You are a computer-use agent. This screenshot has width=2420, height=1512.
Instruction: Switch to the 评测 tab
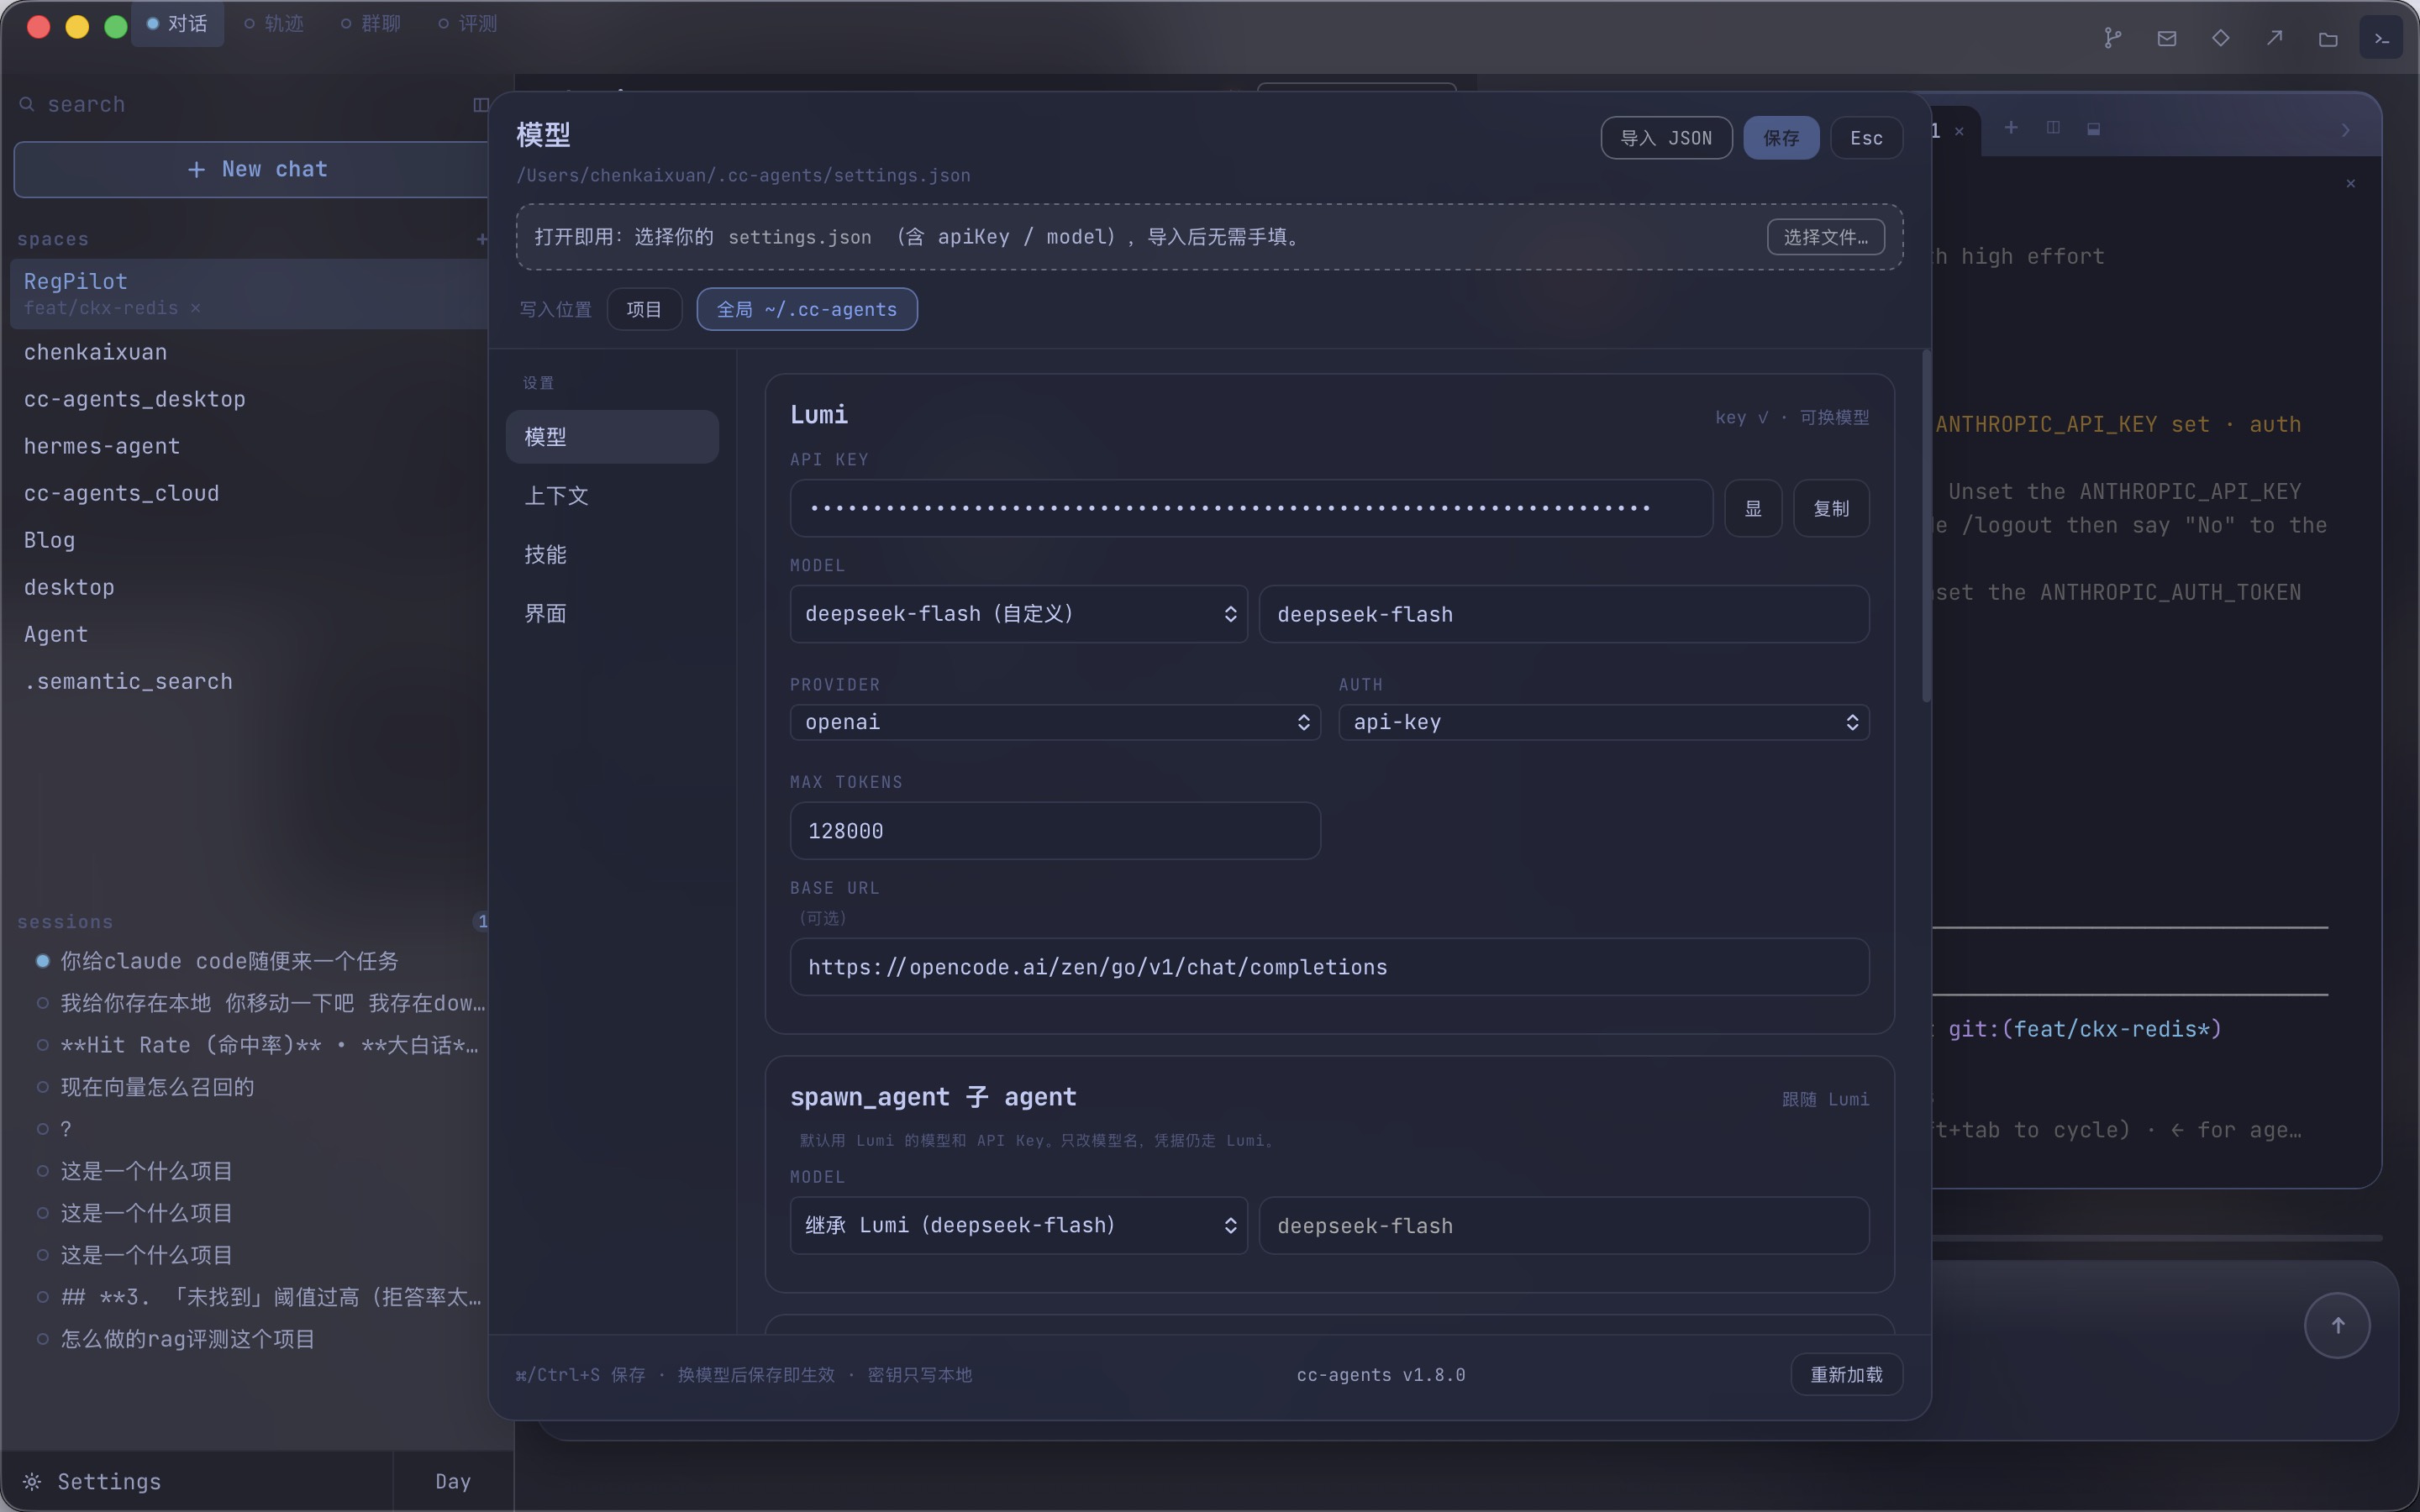[468, 23]
